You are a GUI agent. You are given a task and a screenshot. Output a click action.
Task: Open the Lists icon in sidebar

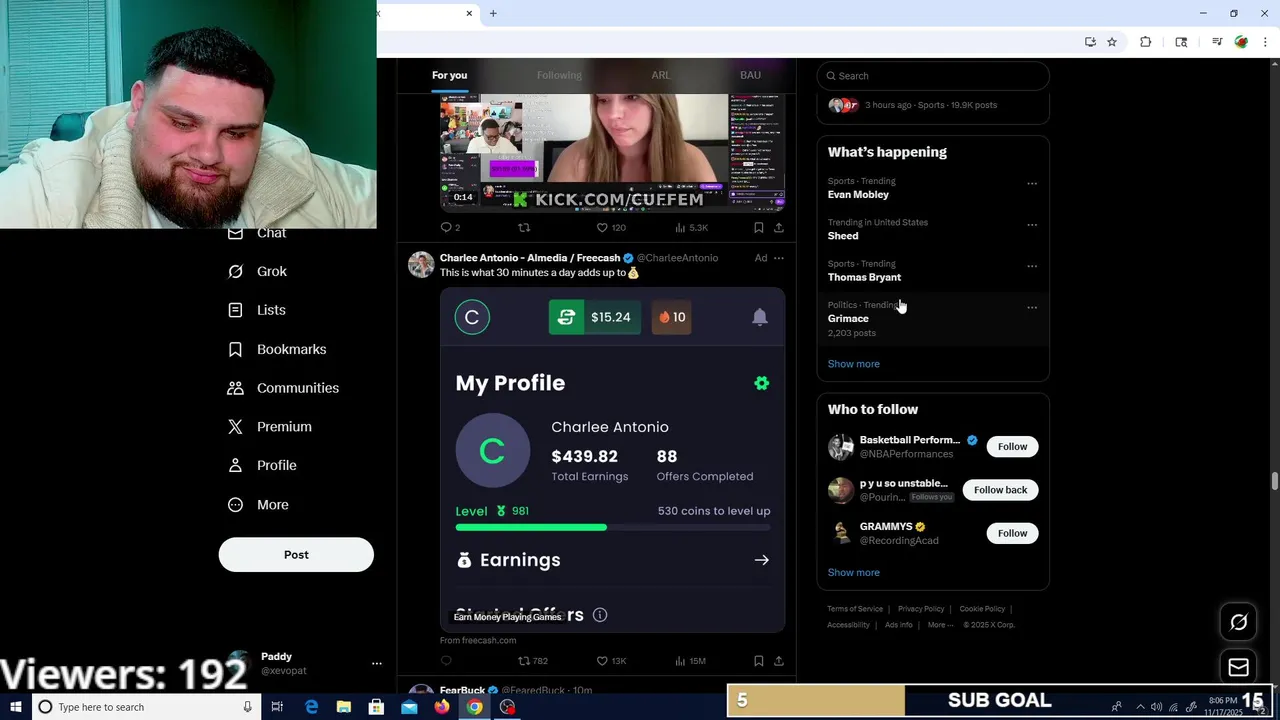(235, 310)
